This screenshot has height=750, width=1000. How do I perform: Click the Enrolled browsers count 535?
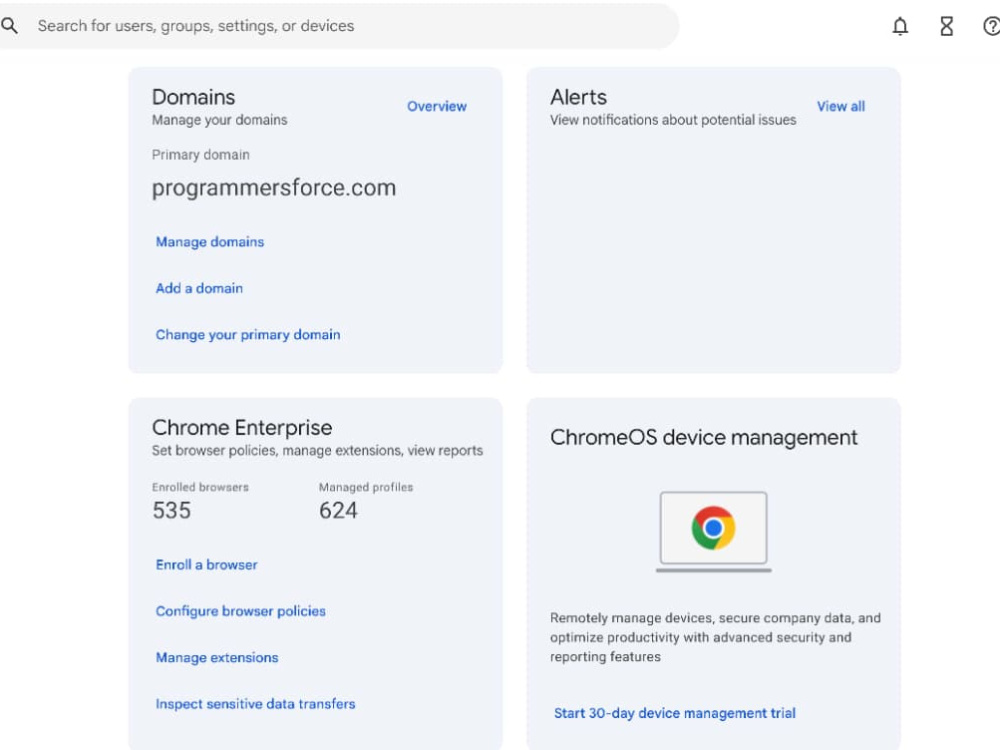tap(172, 510)
